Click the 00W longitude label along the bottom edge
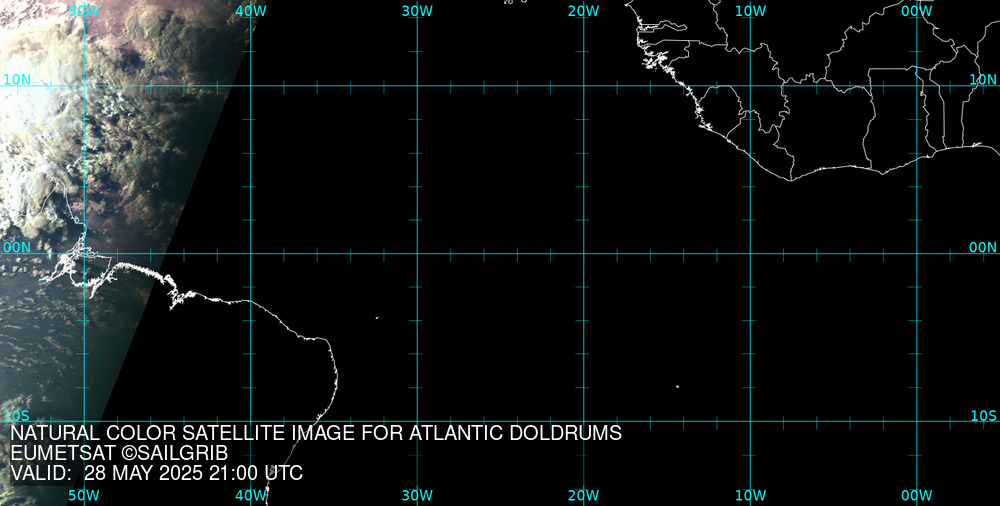This screenshot has height=506, width=1000. tap(917, 496)
